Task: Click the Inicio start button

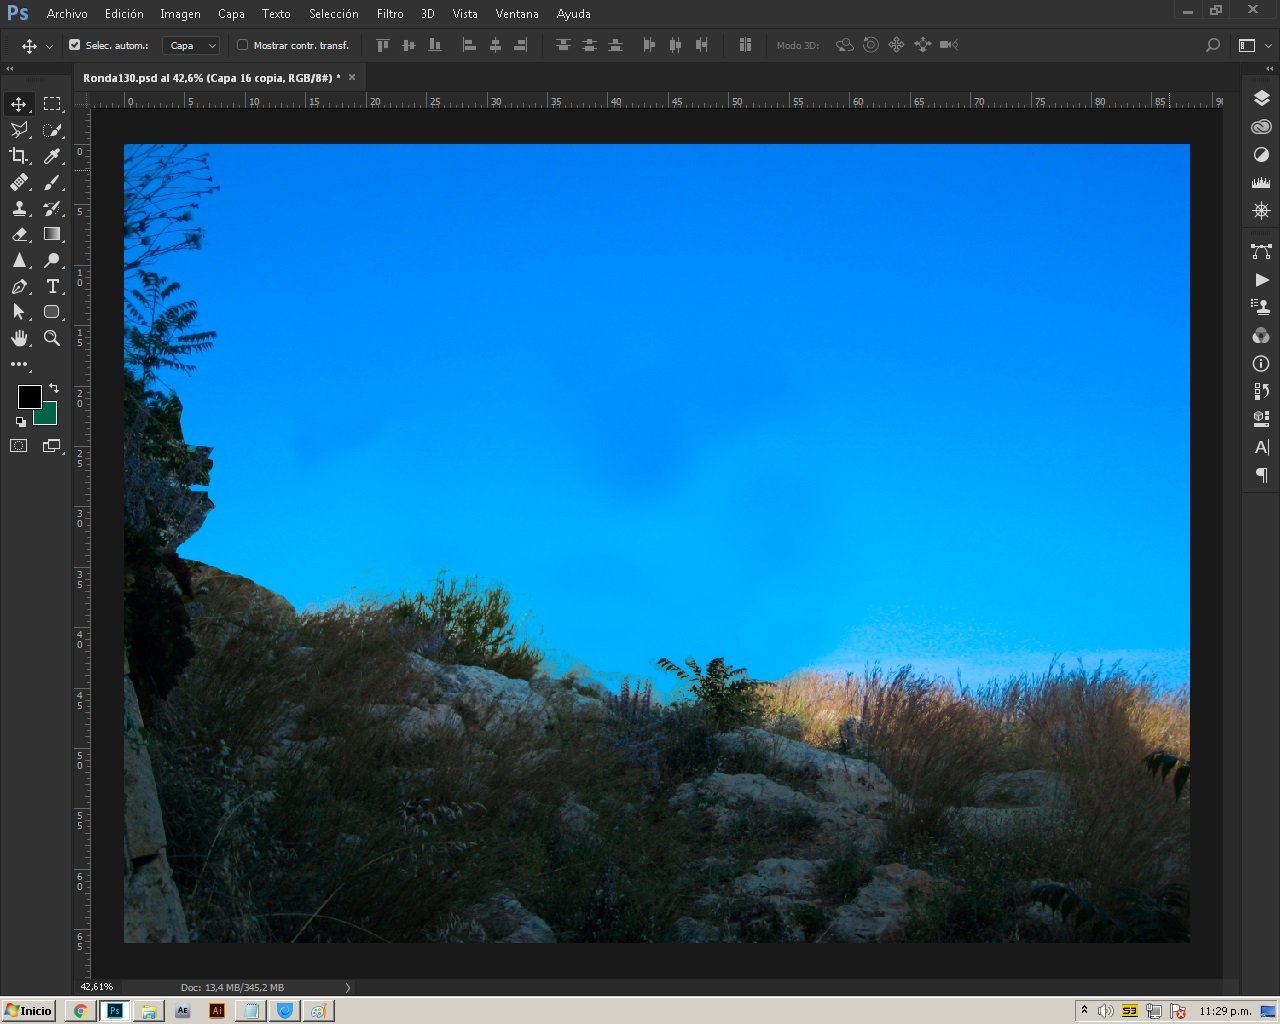Action: (28, 1010)
